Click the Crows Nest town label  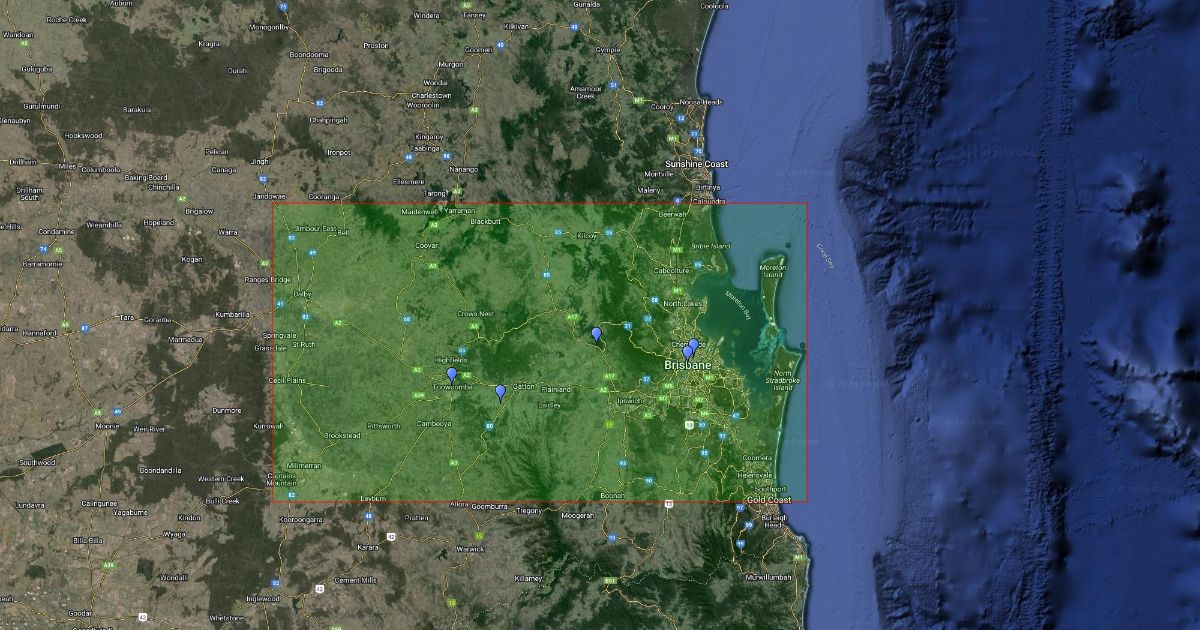(476, 314)
